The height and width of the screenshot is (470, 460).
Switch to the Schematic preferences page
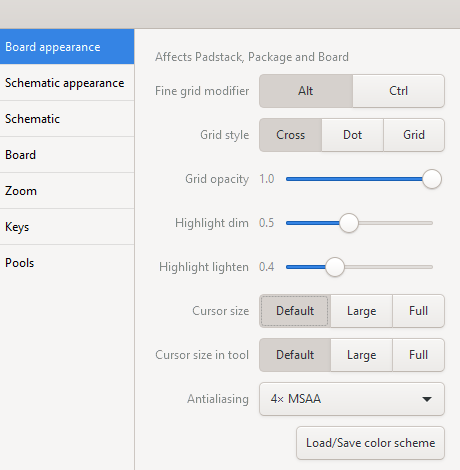pyautogui.click(x=67, y=119)
